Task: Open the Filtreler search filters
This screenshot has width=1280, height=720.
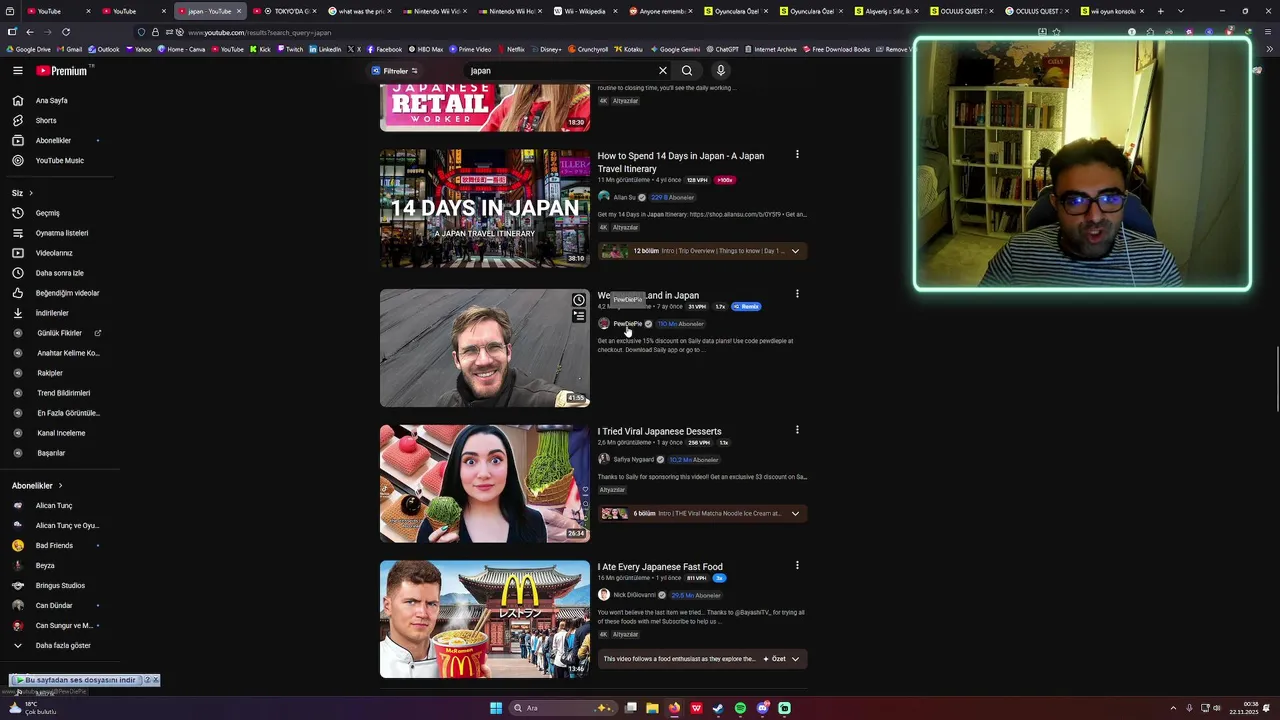Action: point(395,71)
